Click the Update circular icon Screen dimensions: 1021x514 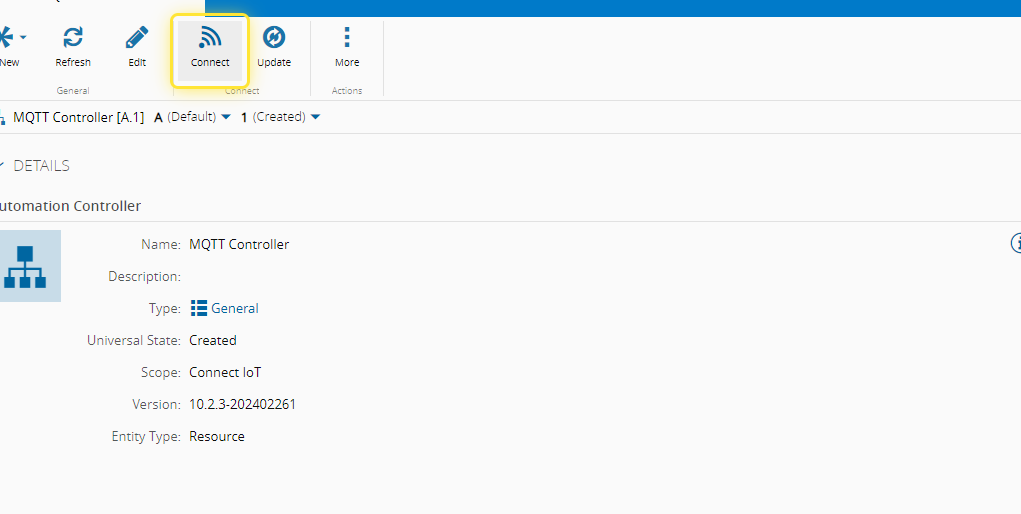[274, 37]
